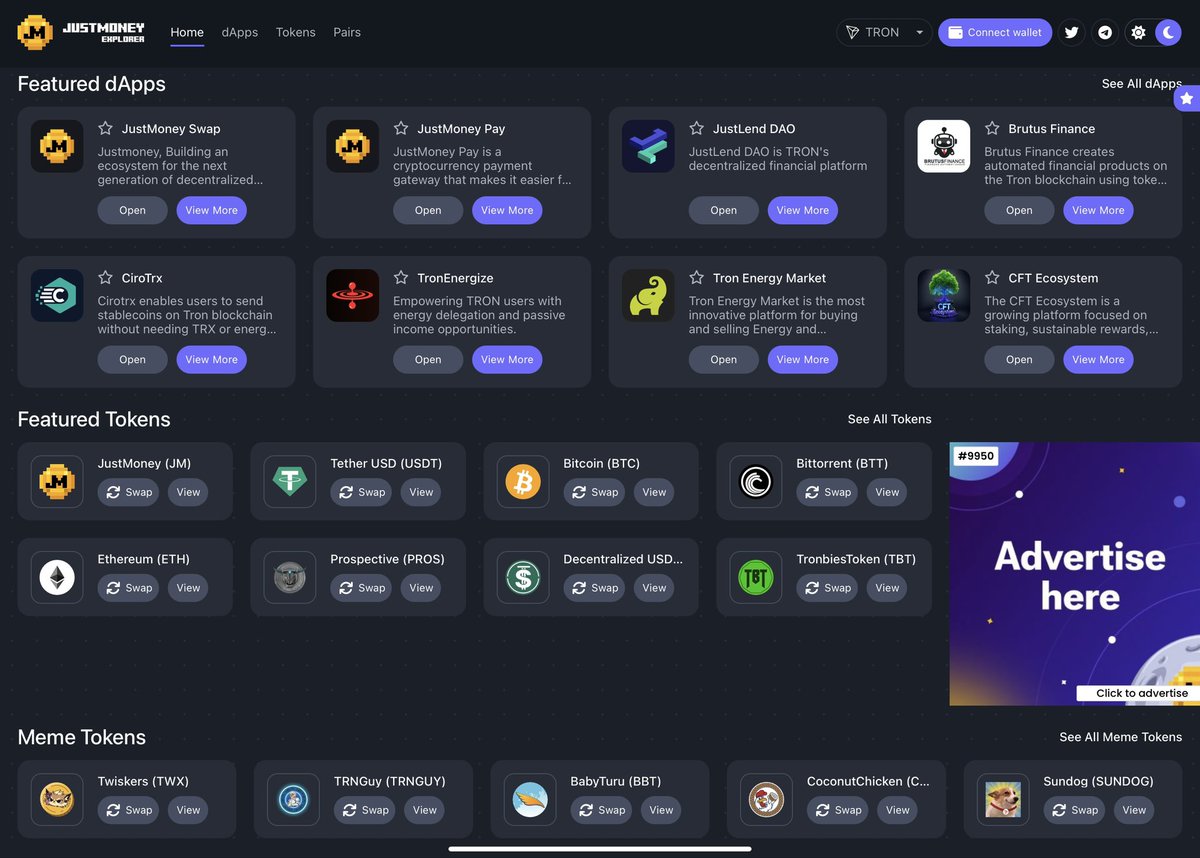Favorite JustLend DAO with star

(x=696, y=128)
